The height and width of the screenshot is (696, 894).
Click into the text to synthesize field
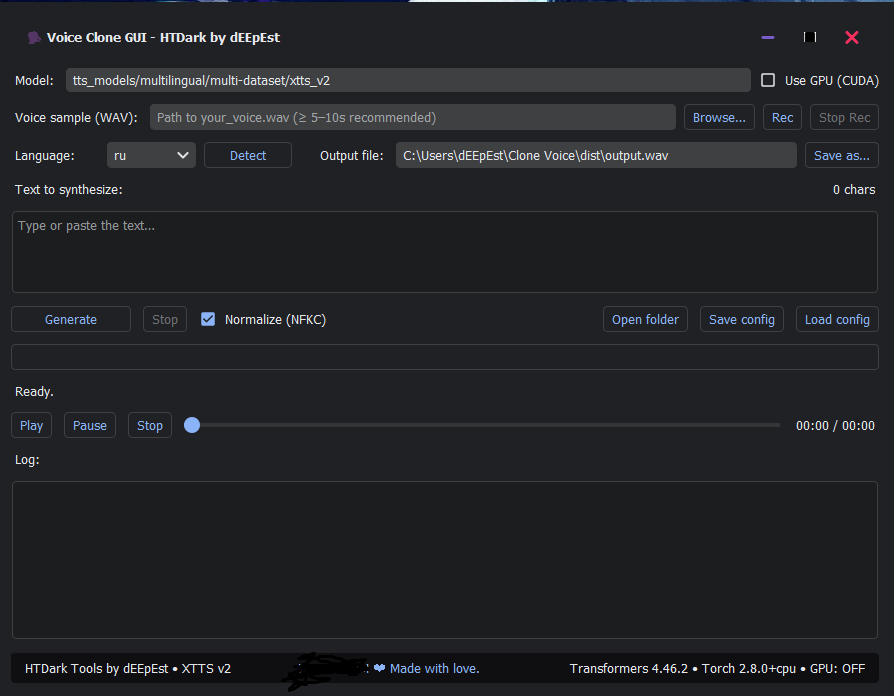pos(444,252)
